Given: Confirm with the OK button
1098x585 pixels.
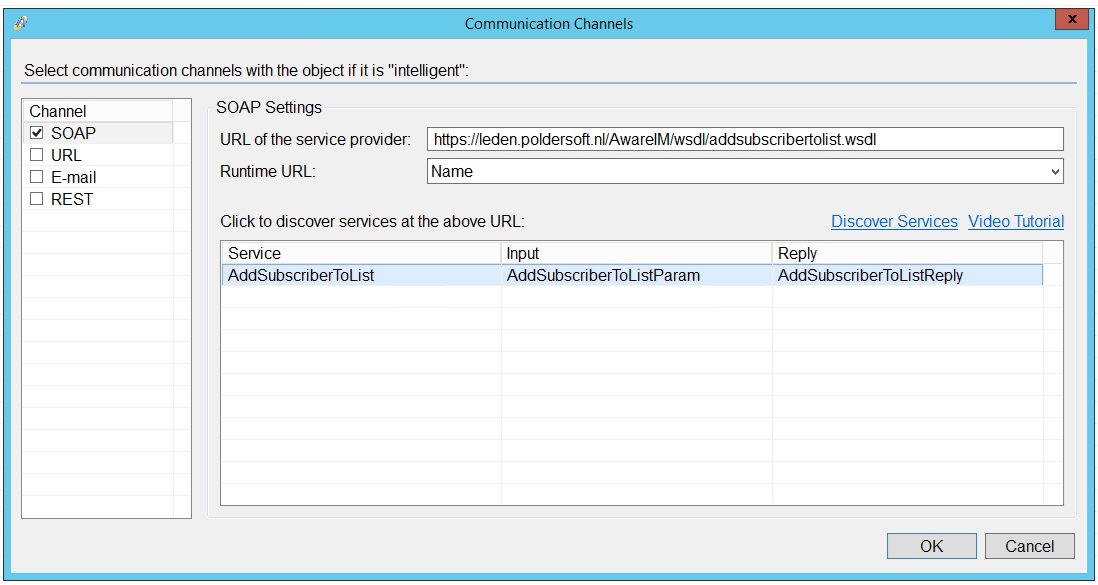Looking at the screenshot, I should (931, 546).
